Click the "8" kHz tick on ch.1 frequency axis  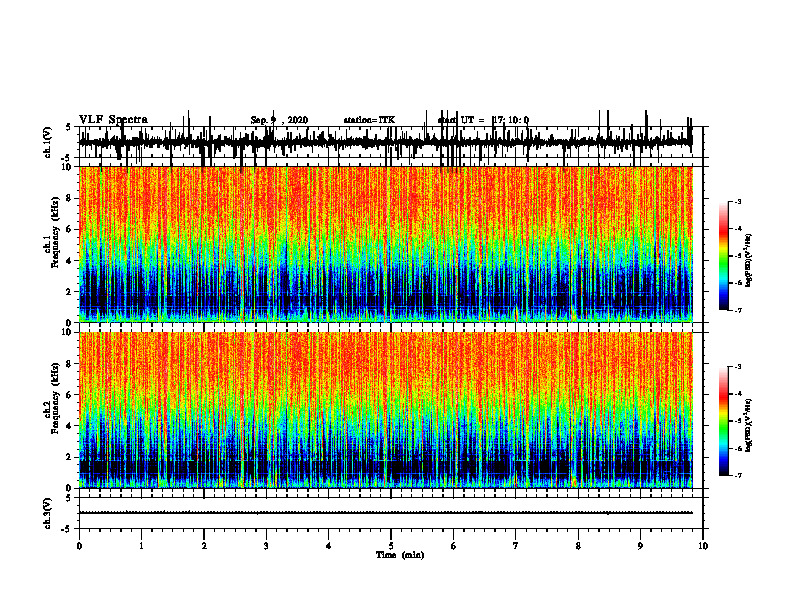(x=70, y=198)
